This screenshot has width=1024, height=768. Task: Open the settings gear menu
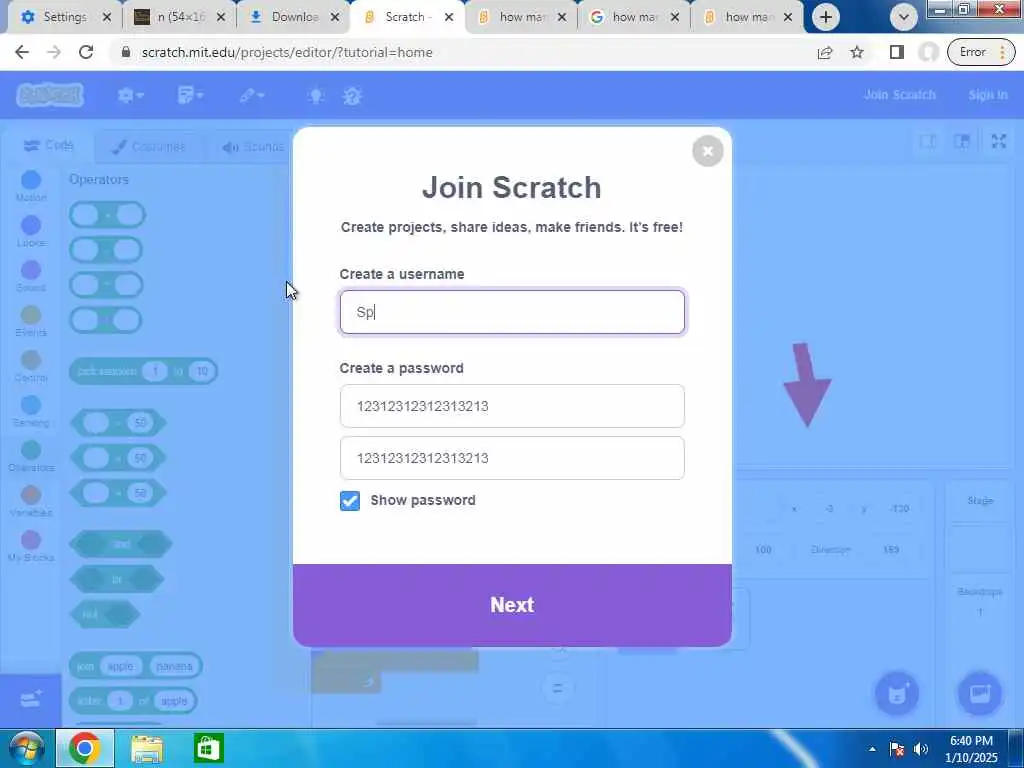pos(130,95)
